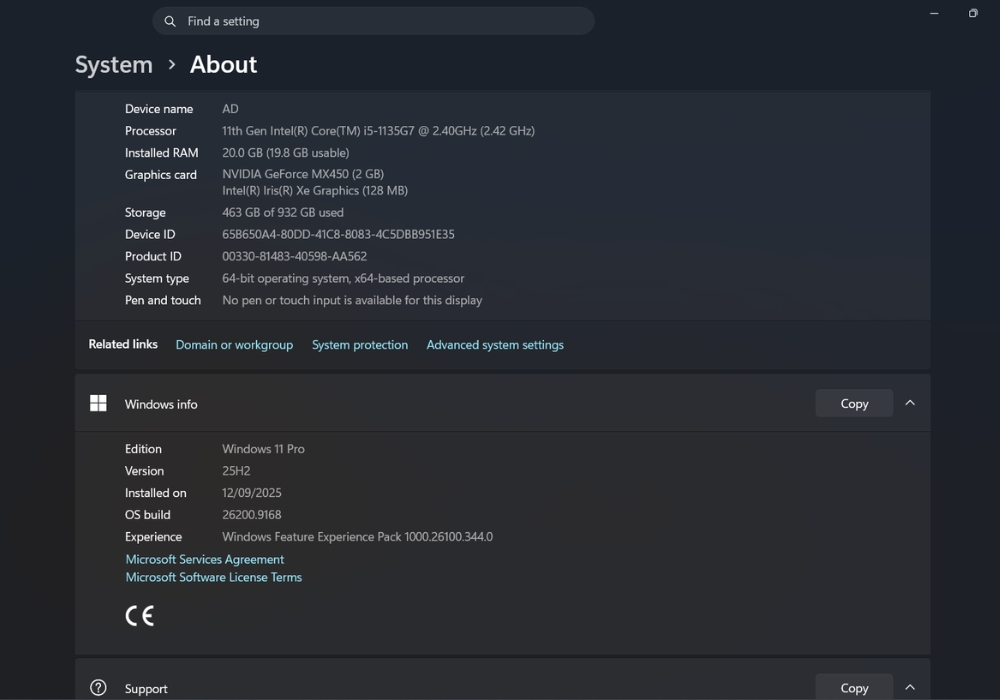1000x700 pixels.
Task: Click the Graphics card label
Action: (x=161, y=175)
